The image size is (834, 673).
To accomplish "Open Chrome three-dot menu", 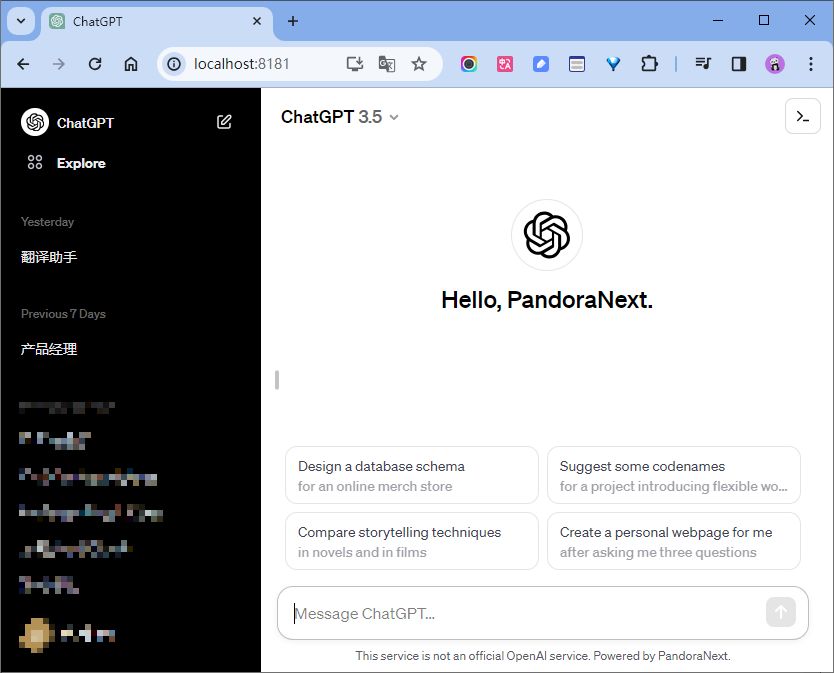I will (811, 64).
